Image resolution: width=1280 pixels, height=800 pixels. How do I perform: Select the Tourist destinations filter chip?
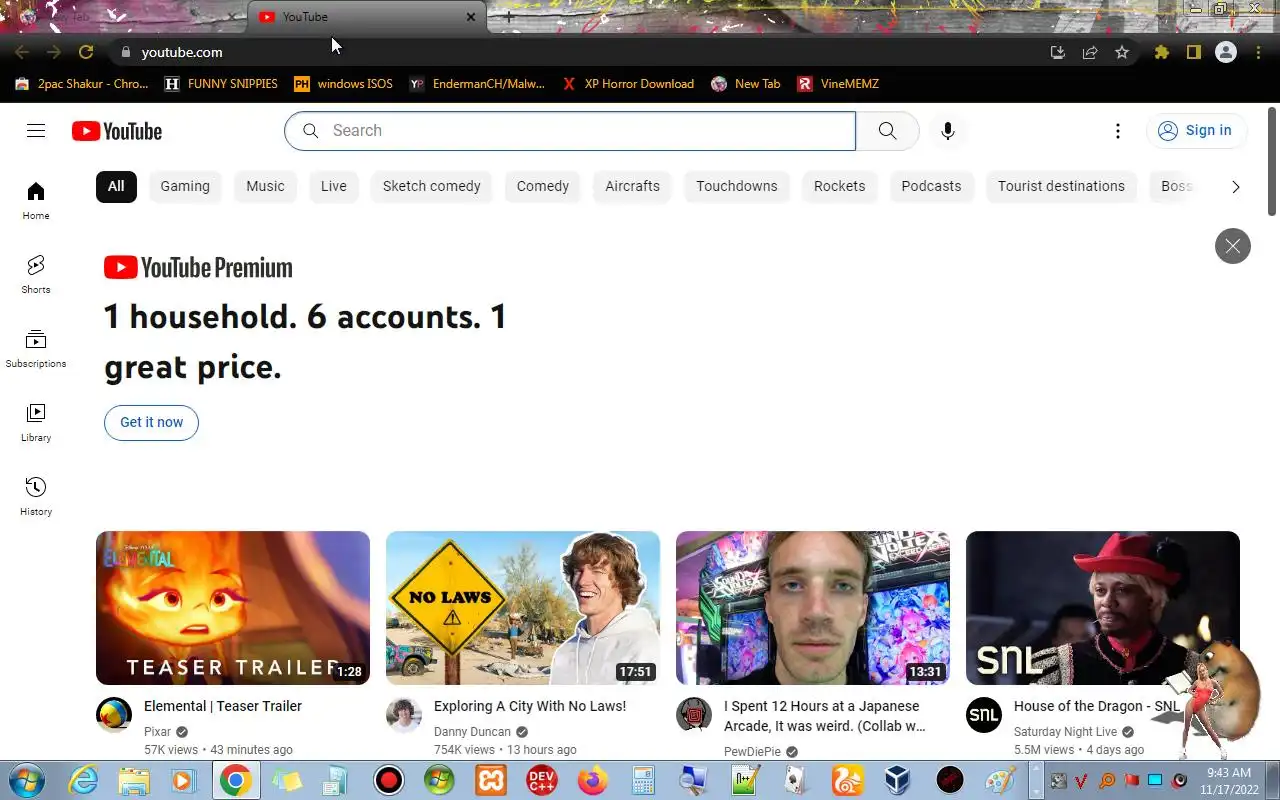point(1061,186)
